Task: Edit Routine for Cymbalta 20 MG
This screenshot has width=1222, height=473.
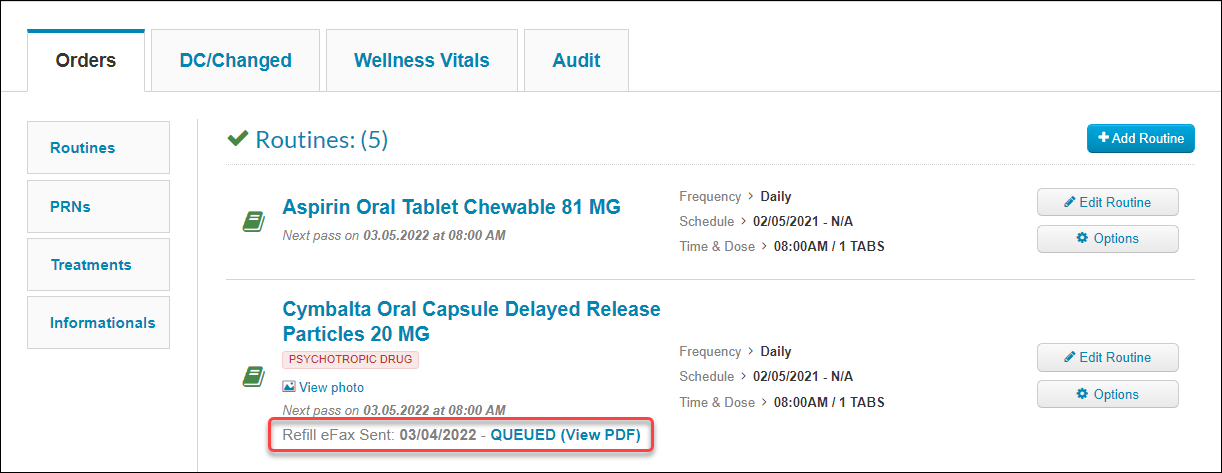Action: (x=1108, y=357)
